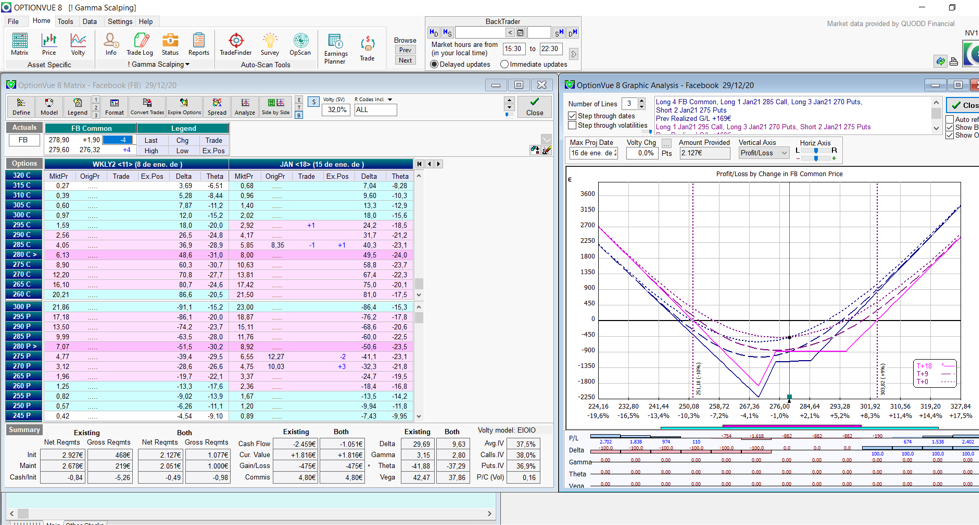Open the Earnings Planner
The width and height of the screenshot is (979, 525).
pos(335,49)
